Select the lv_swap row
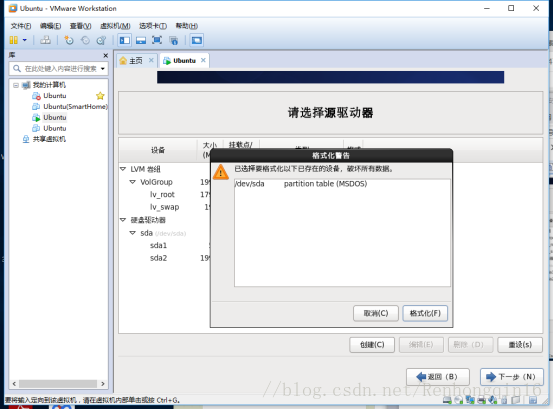This screenshot has width=553, height=410. tap(164, 207)
